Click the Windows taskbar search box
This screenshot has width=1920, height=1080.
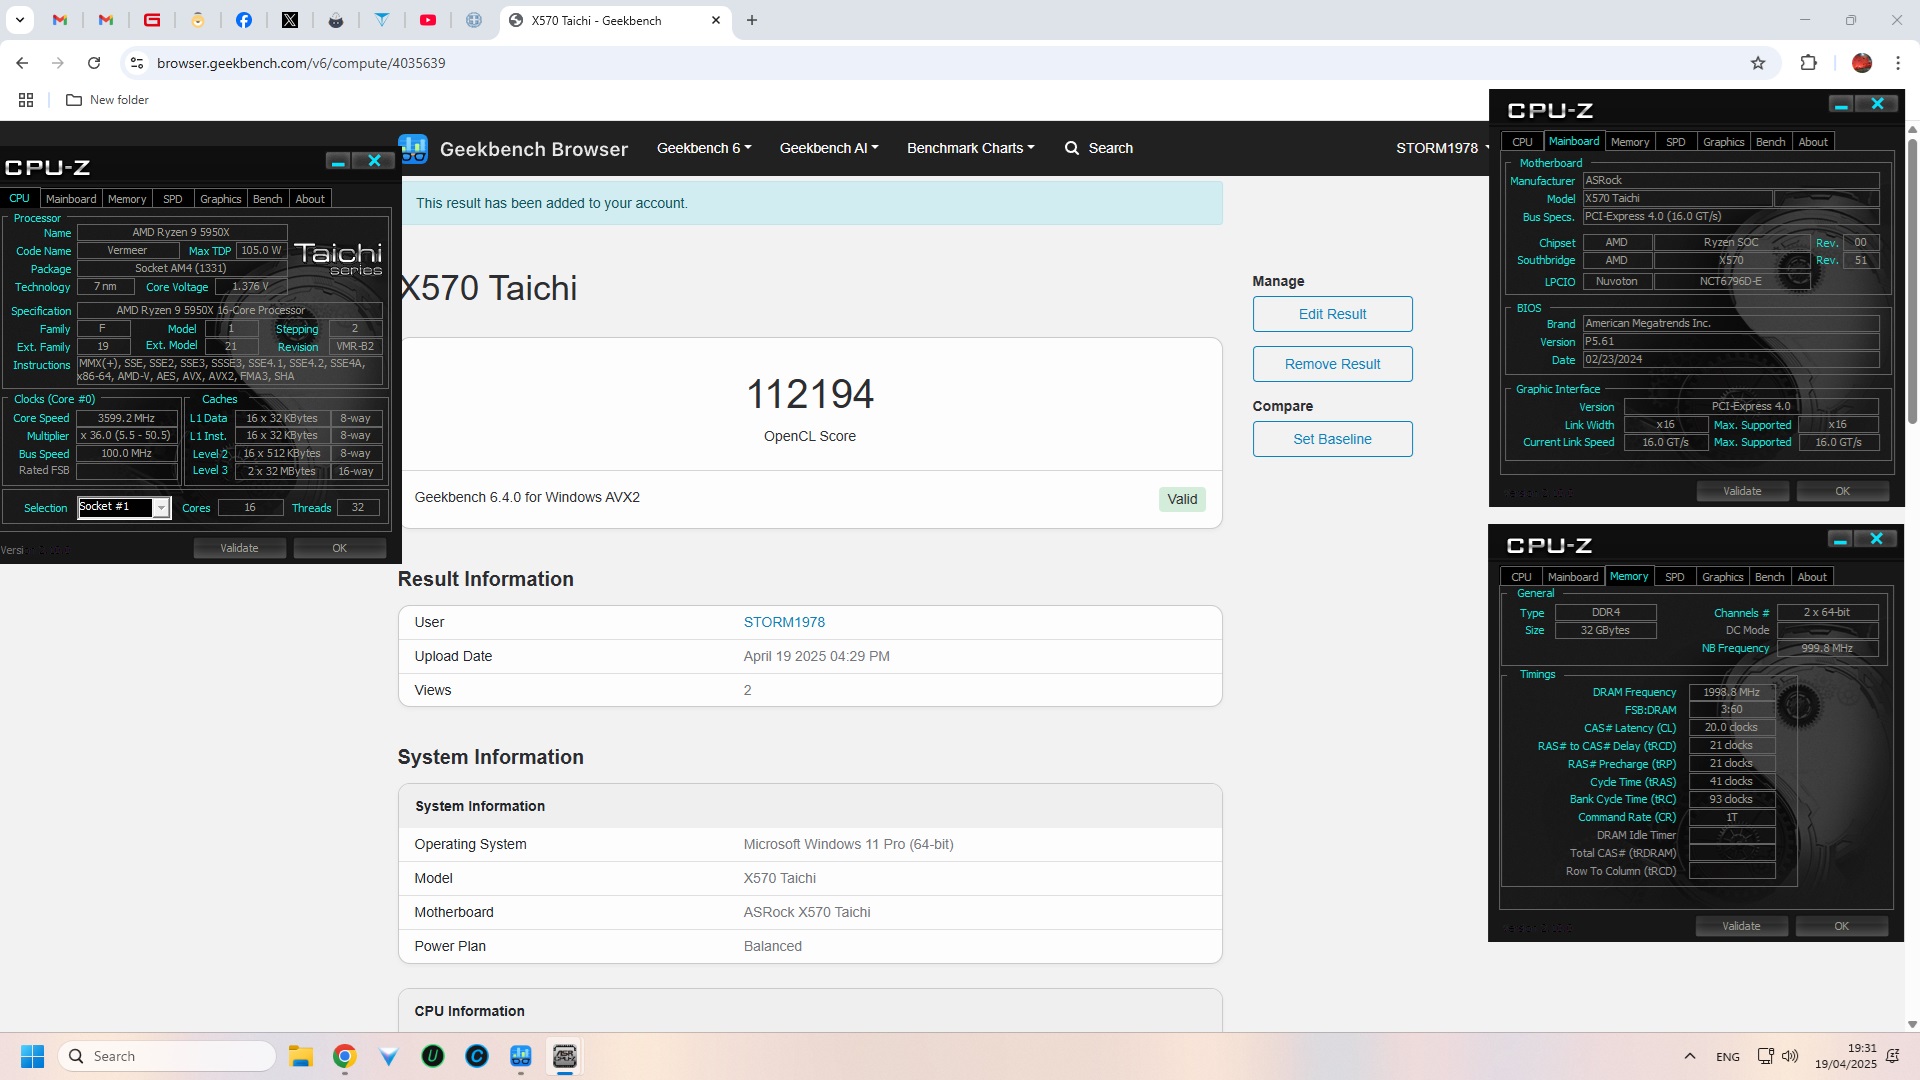tap(167, 1056)
